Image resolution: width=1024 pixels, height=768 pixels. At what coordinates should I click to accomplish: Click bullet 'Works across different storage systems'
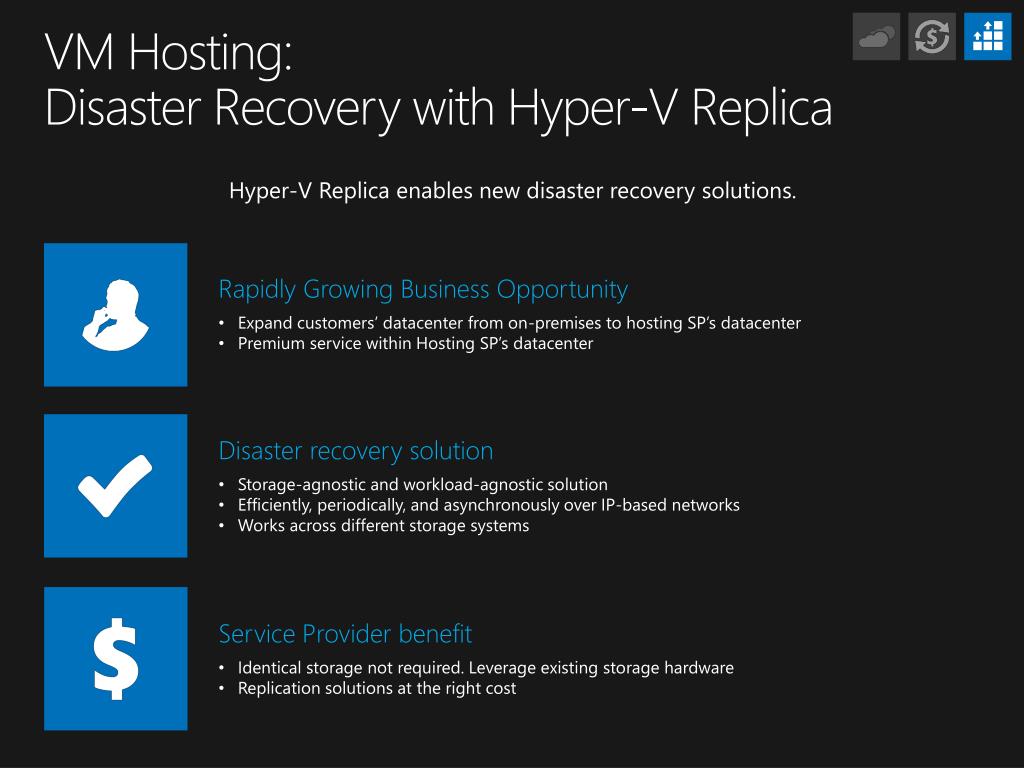pyautogui.click(x=383, y=526)
